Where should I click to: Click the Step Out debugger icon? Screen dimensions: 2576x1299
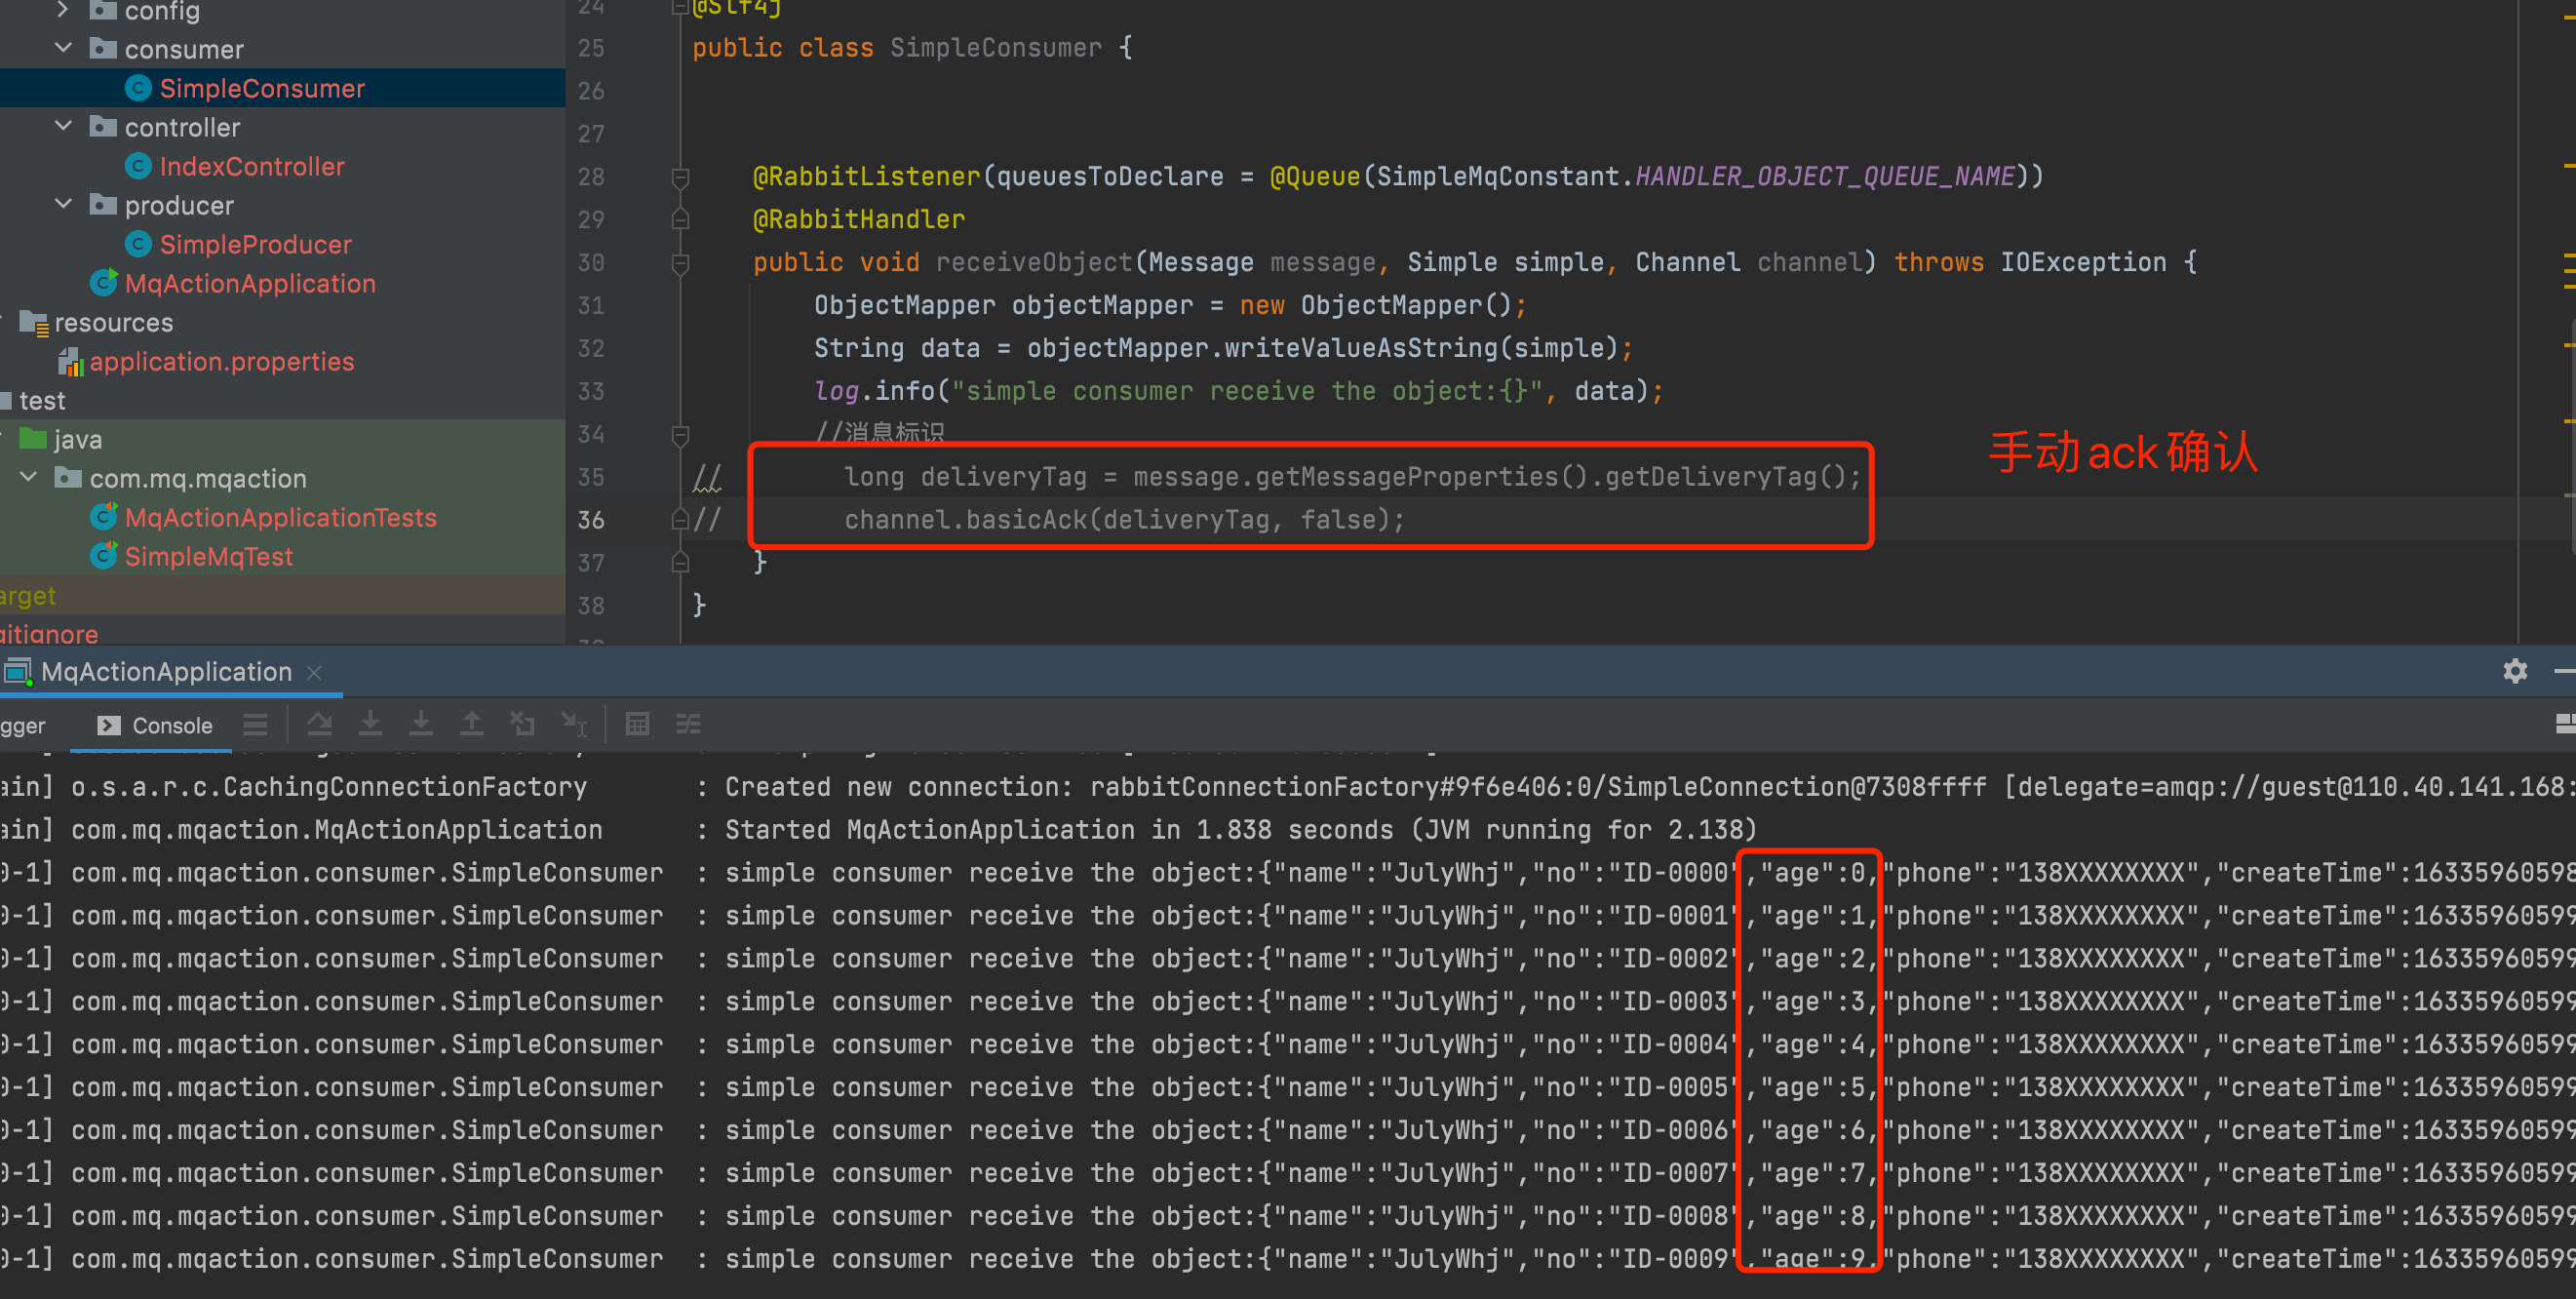(x=471, y=724)
